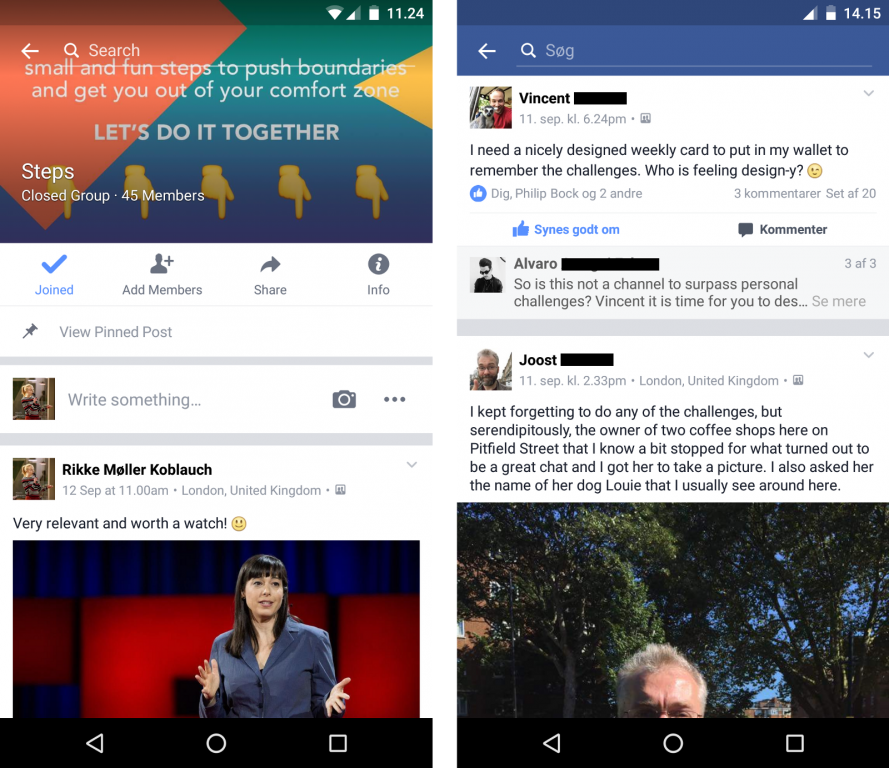
Task: Tap the Joined checkmark button
Action: (x=54, y=275)
